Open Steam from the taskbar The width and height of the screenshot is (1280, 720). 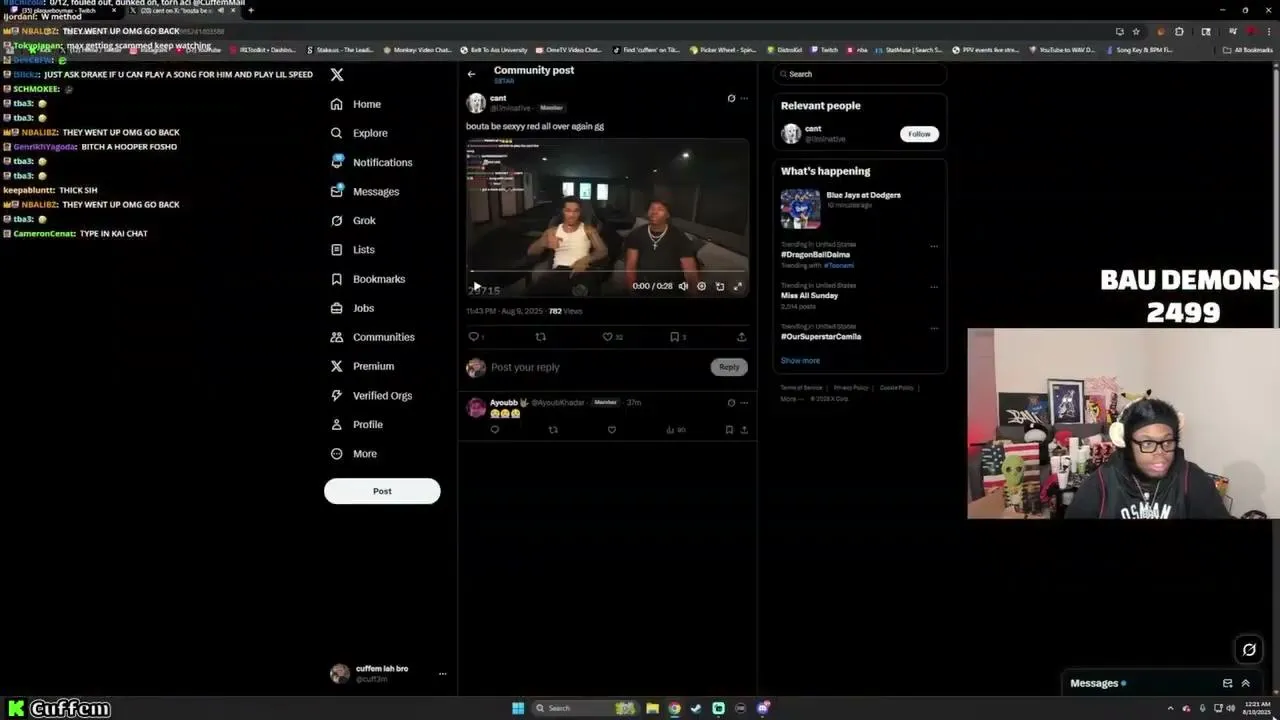click(x=696, y=709)
